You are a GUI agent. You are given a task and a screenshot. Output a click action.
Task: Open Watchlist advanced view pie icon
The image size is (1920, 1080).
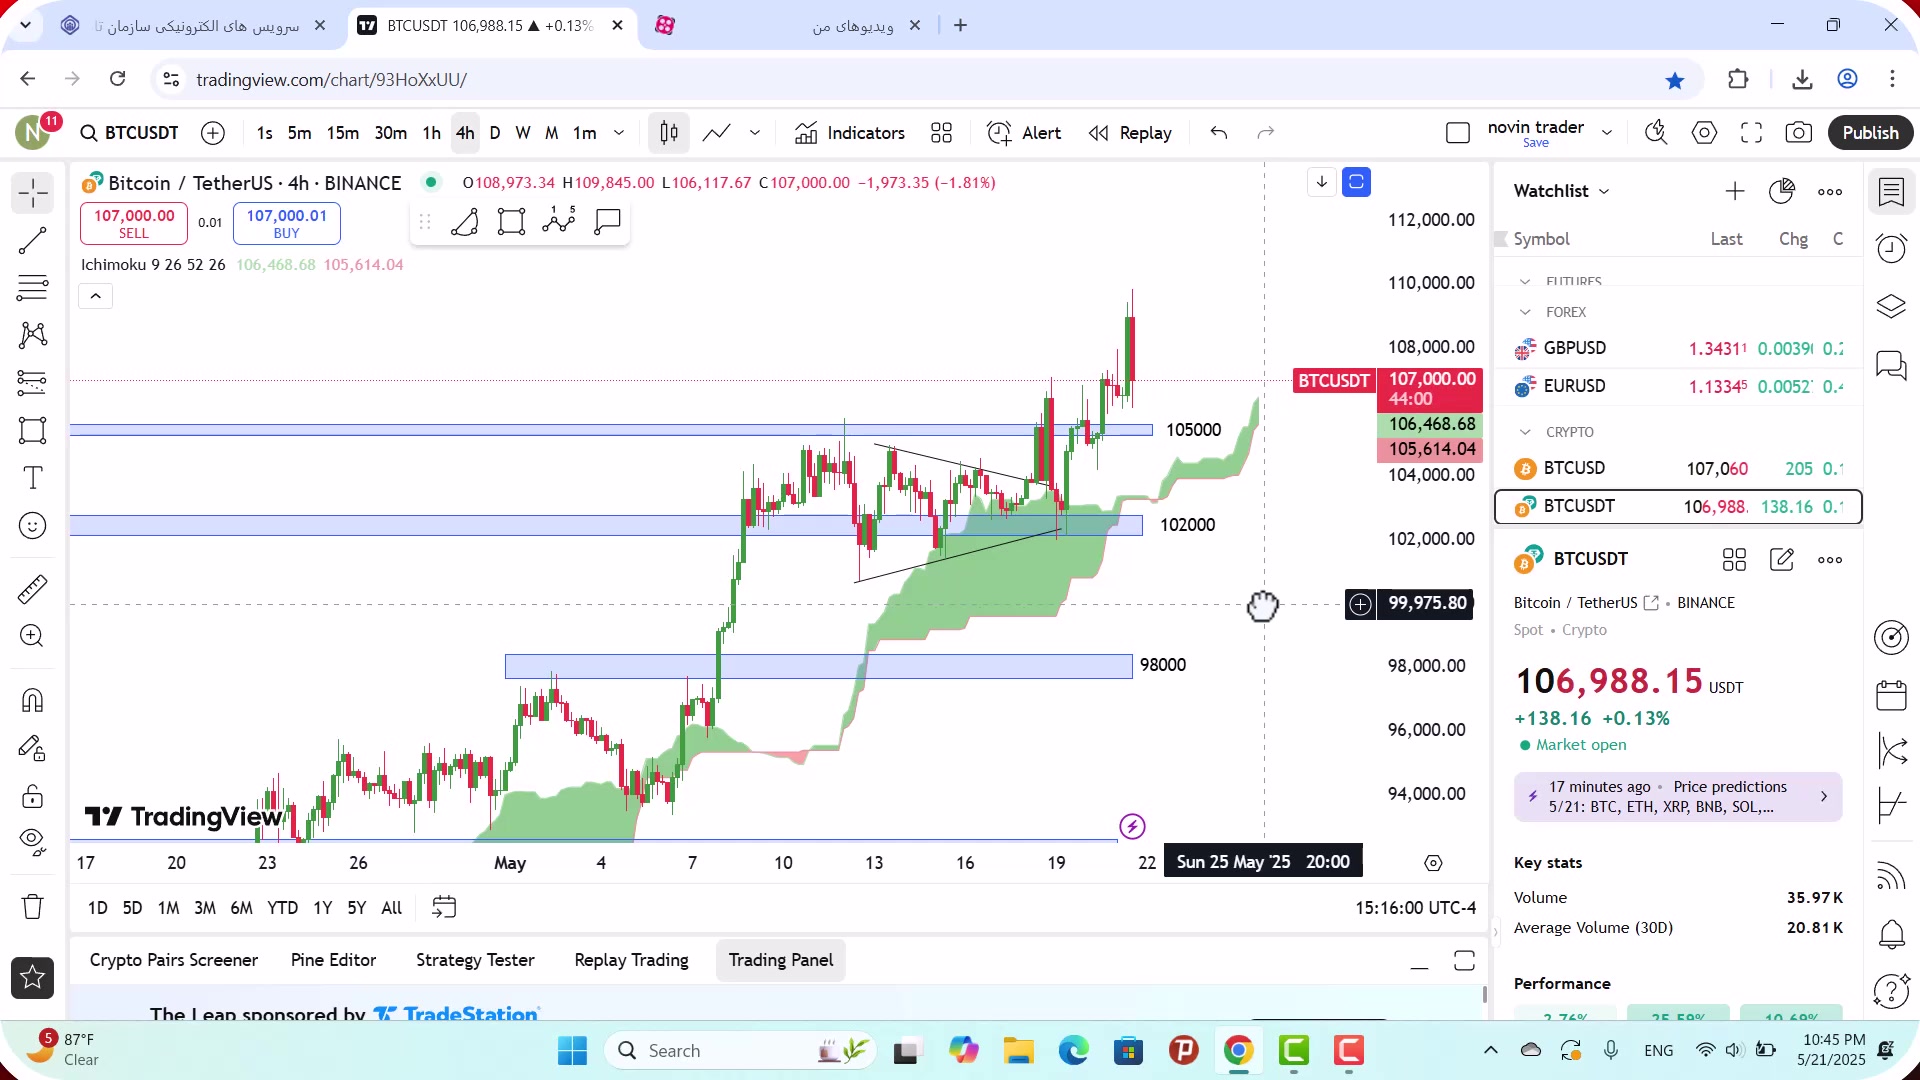(1782, 191)
